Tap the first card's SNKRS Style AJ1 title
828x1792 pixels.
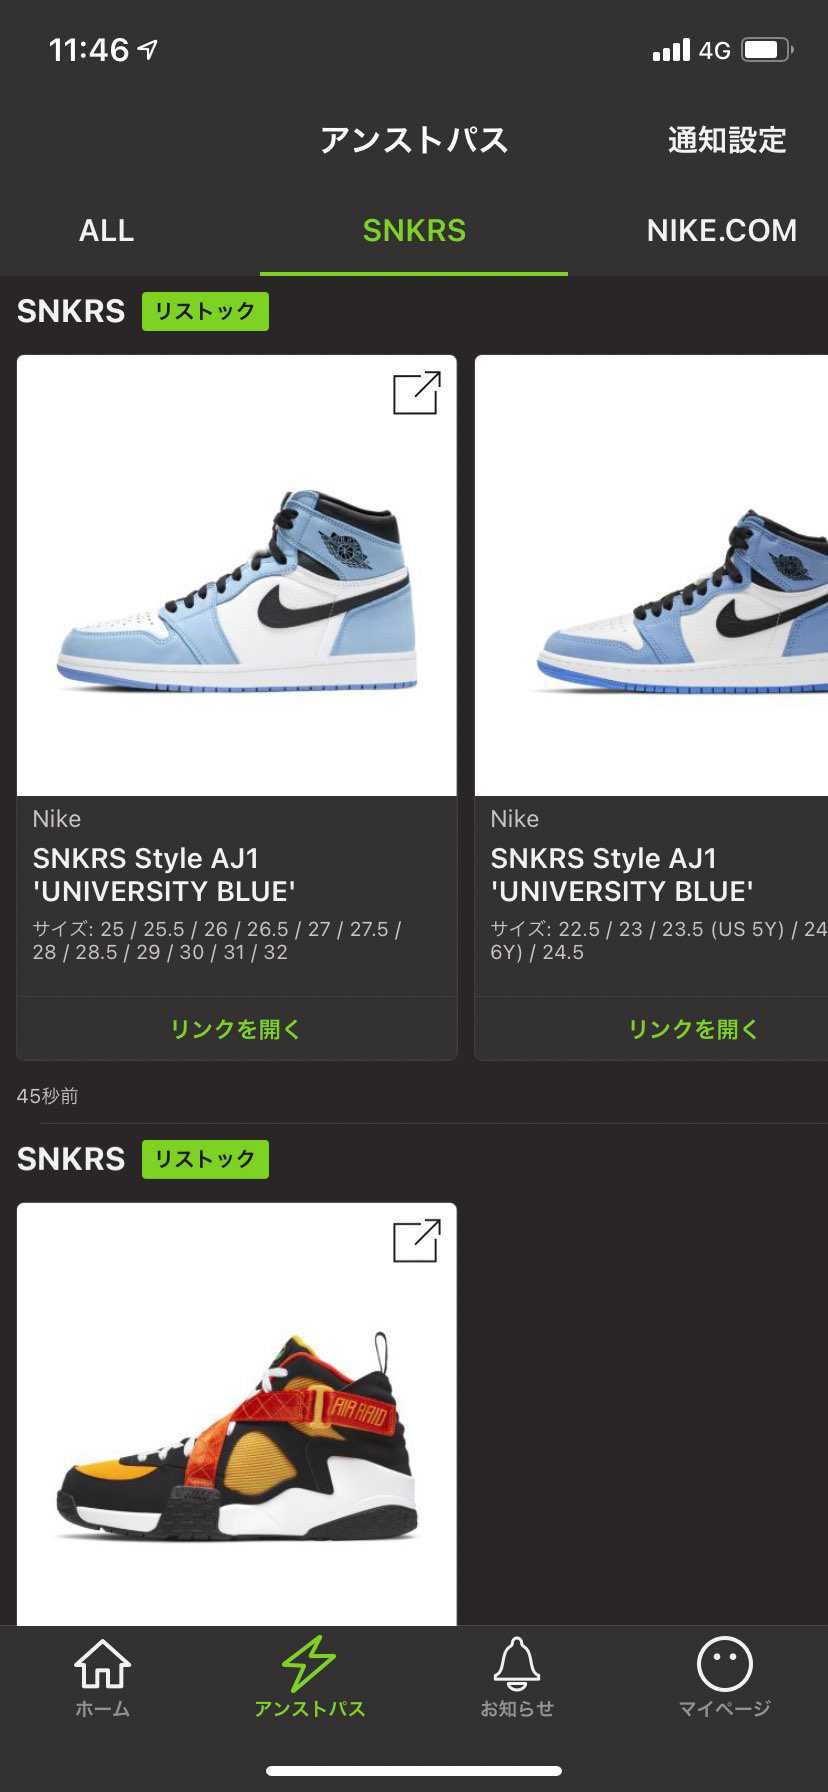(164, 875)
